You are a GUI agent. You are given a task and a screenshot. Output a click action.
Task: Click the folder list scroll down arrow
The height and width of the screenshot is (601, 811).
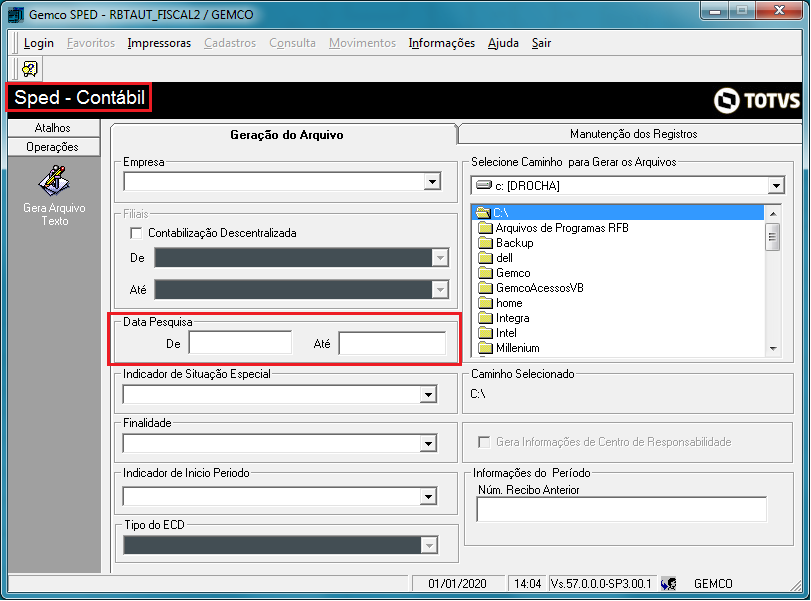click(x=773, y=349)
